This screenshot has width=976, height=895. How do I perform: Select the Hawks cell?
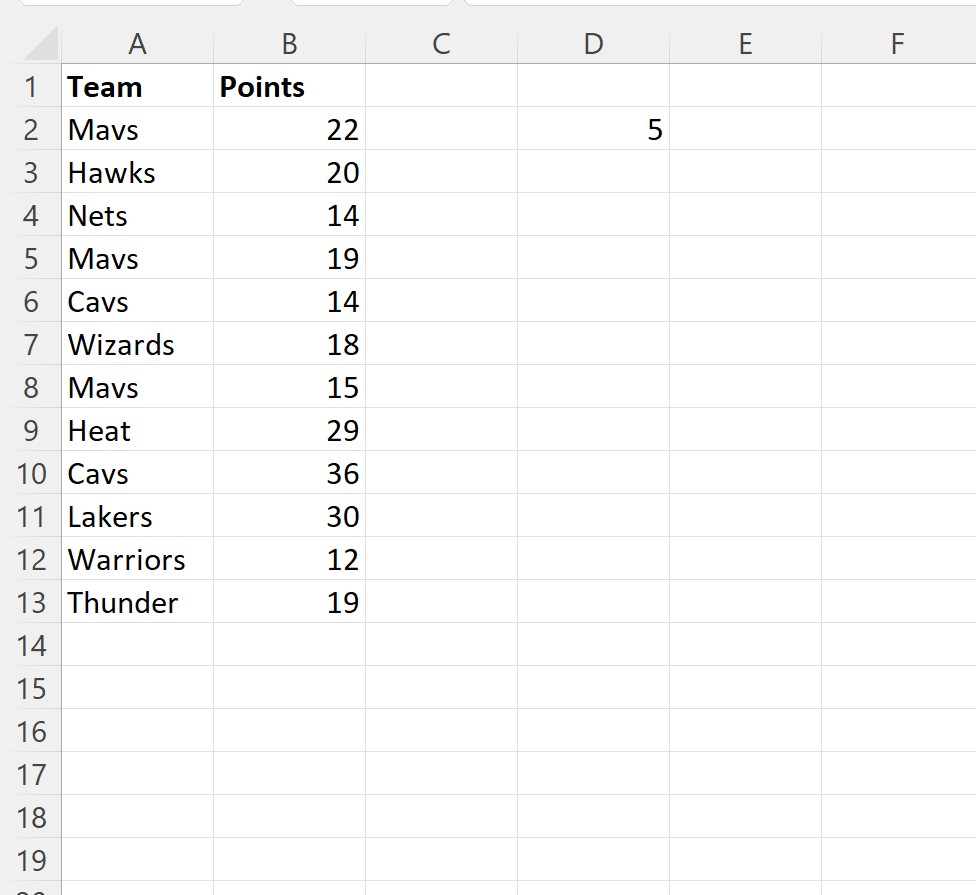coord(138,172)
